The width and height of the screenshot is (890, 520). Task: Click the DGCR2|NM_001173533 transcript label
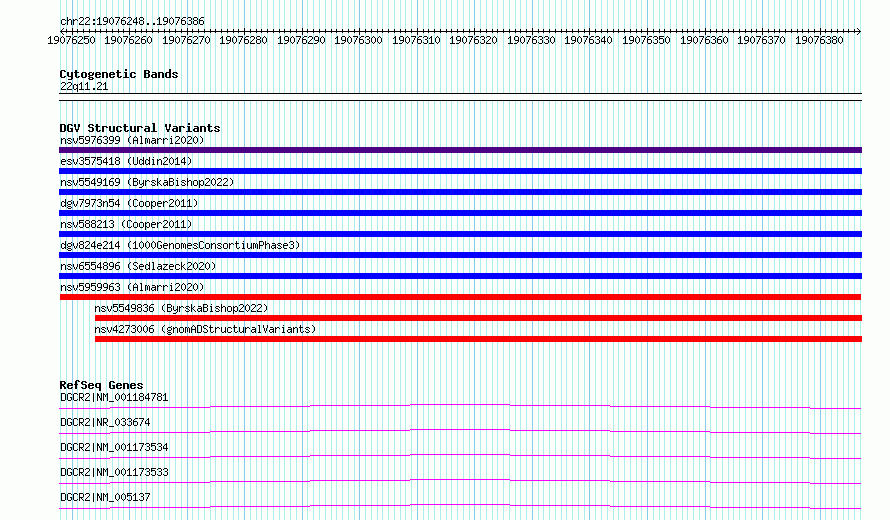114,472
